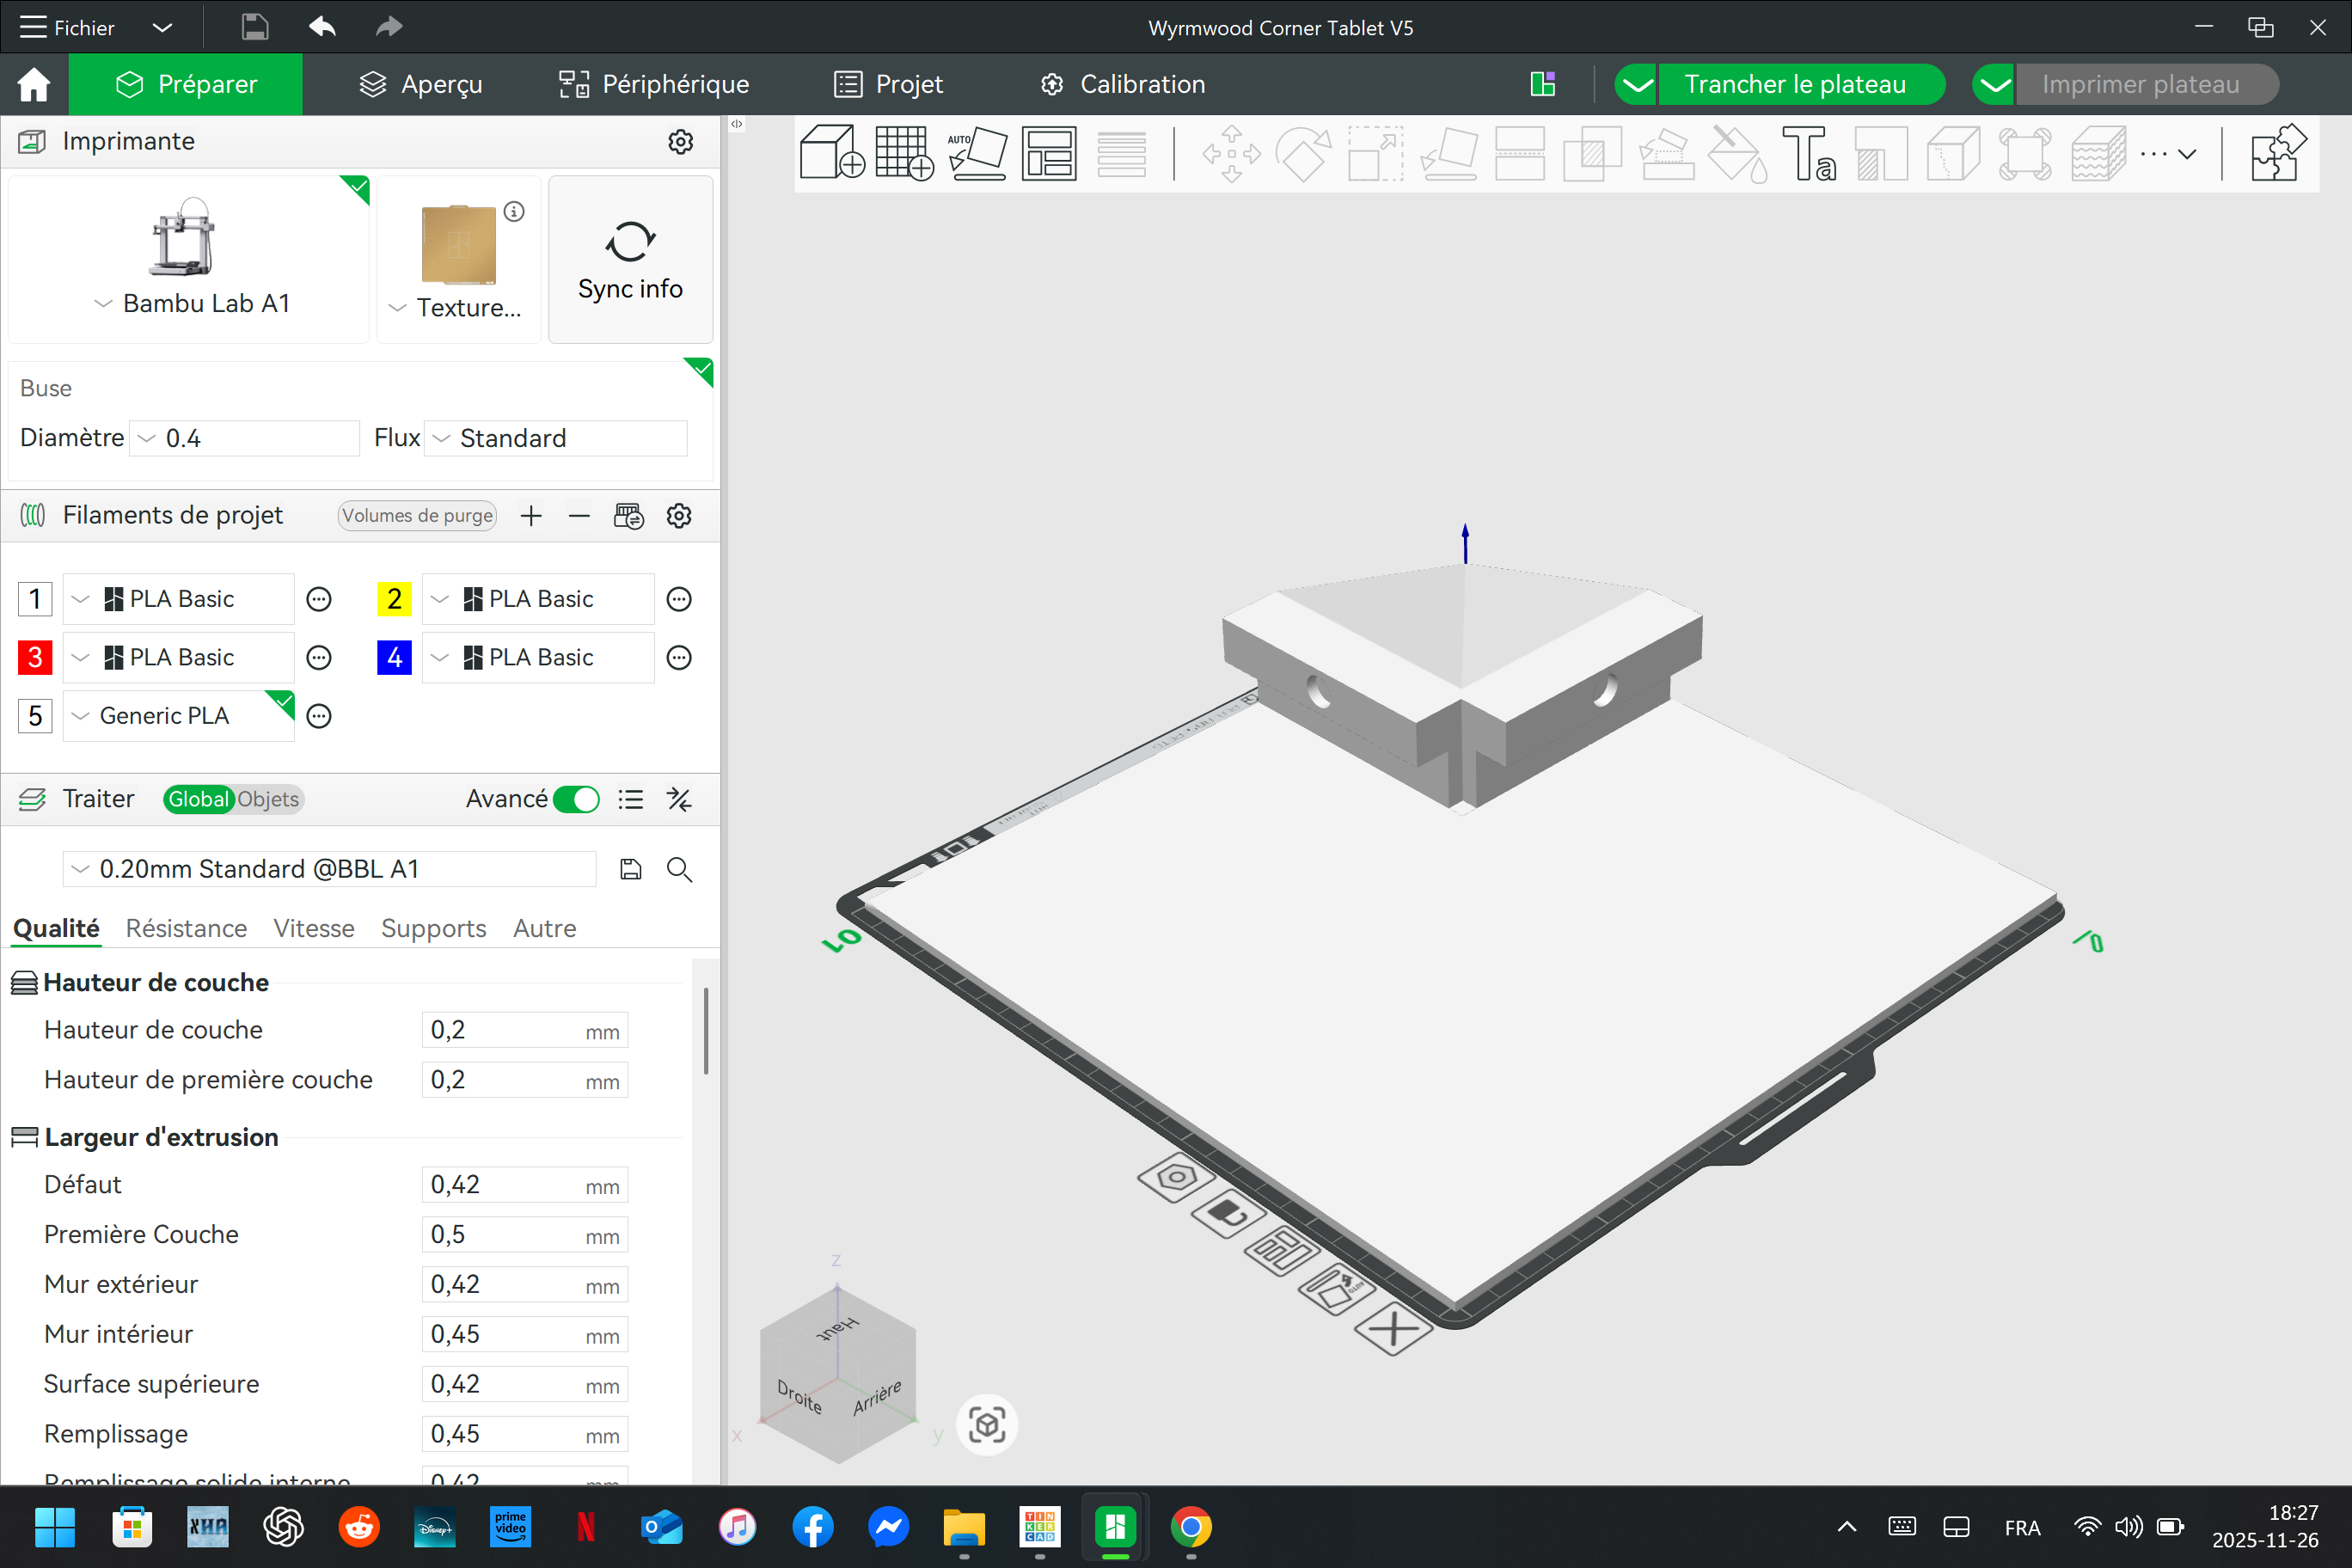Click the Volumes de purge button
The height and width of the screenshot is (1568, 2352).
417,515
